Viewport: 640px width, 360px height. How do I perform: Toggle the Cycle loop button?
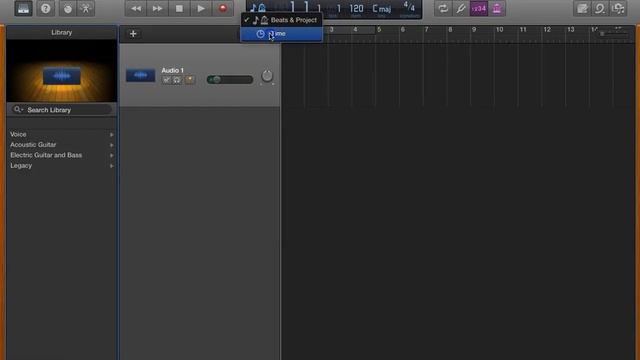click(443, 9)
